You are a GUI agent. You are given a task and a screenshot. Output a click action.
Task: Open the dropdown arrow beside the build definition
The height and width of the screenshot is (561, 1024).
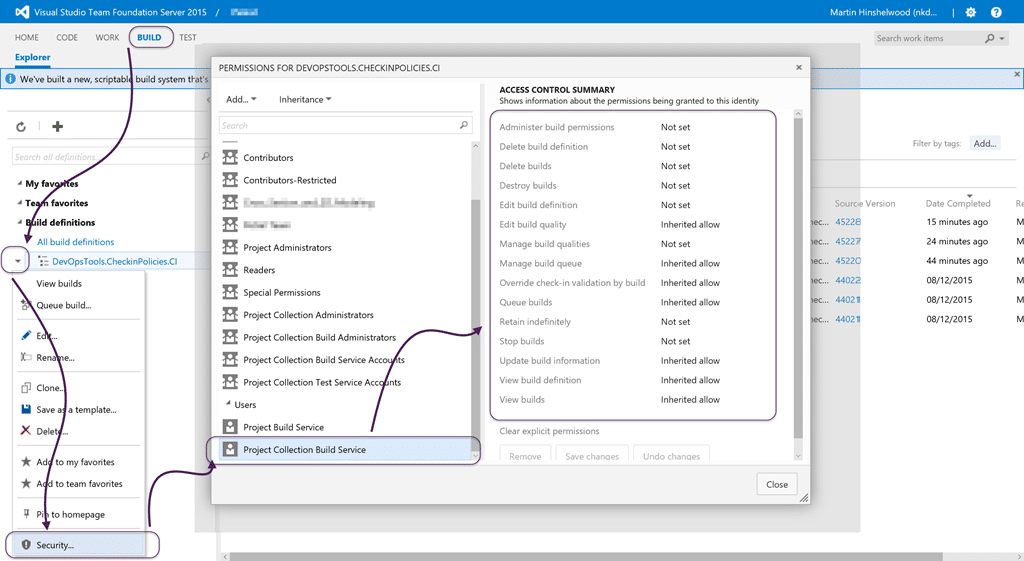coord(18,261)
